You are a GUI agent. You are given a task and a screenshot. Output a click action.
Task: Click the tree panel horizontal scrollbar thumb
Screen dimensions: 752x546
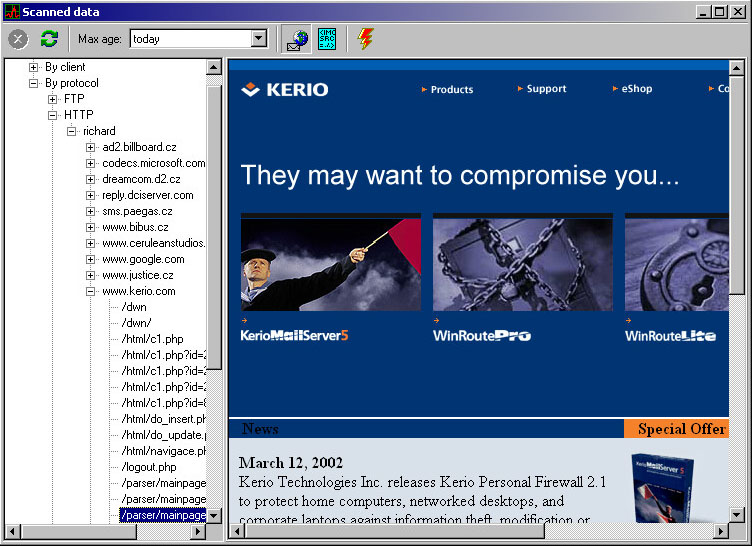pos(79,532)
